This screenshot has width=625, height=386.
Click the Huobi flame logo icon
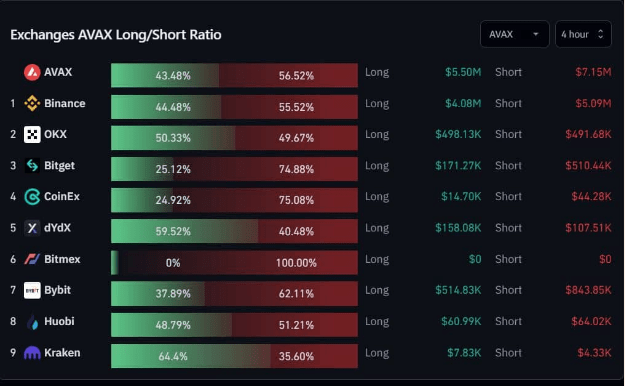click(x=33, y=322)
